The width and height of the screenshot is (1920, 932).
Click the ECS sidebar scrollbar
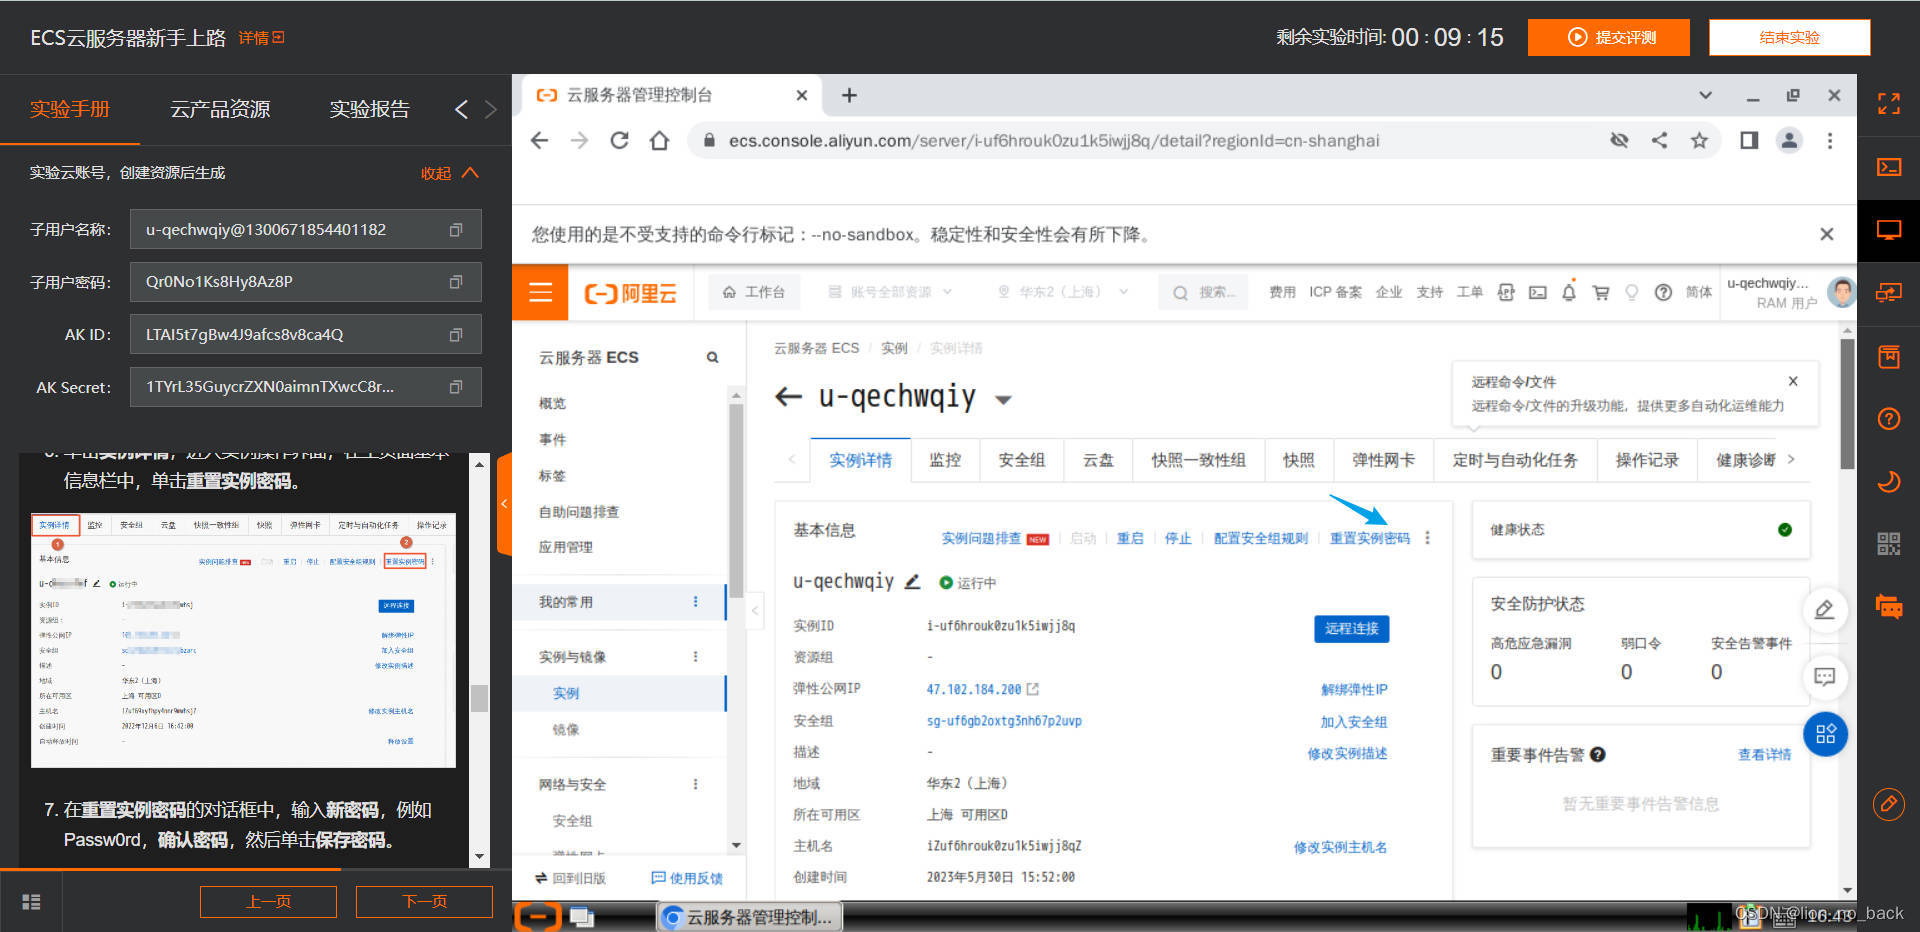pyautogui.click(x=736, y=500)
